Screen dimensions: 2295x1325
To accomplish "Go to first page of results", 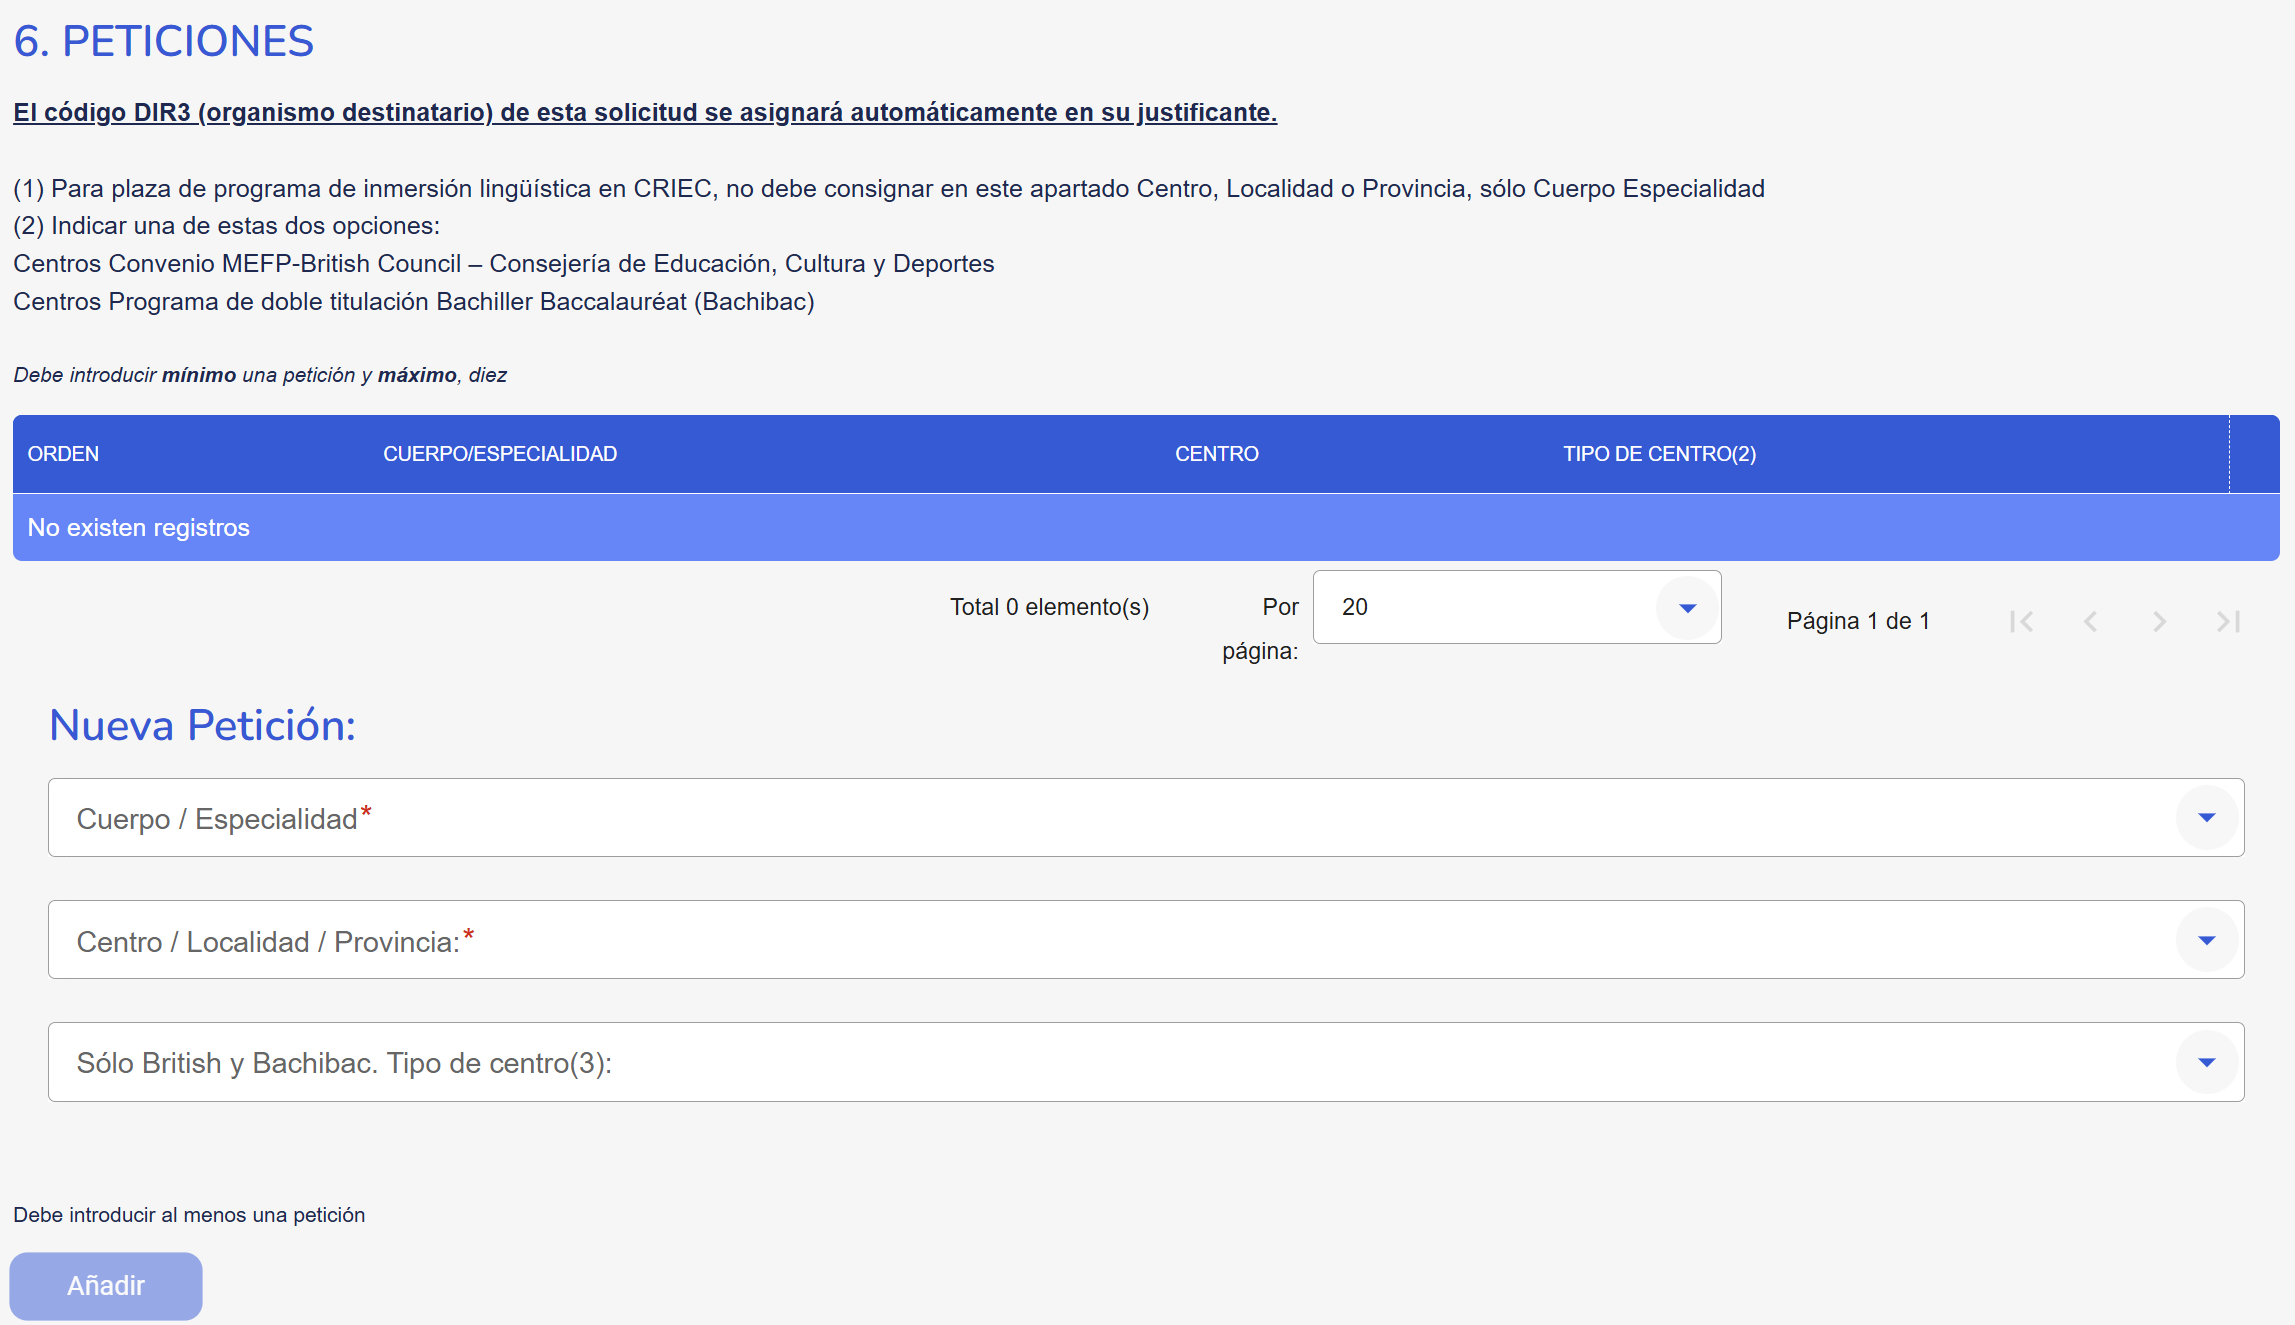I will 2021,622.
